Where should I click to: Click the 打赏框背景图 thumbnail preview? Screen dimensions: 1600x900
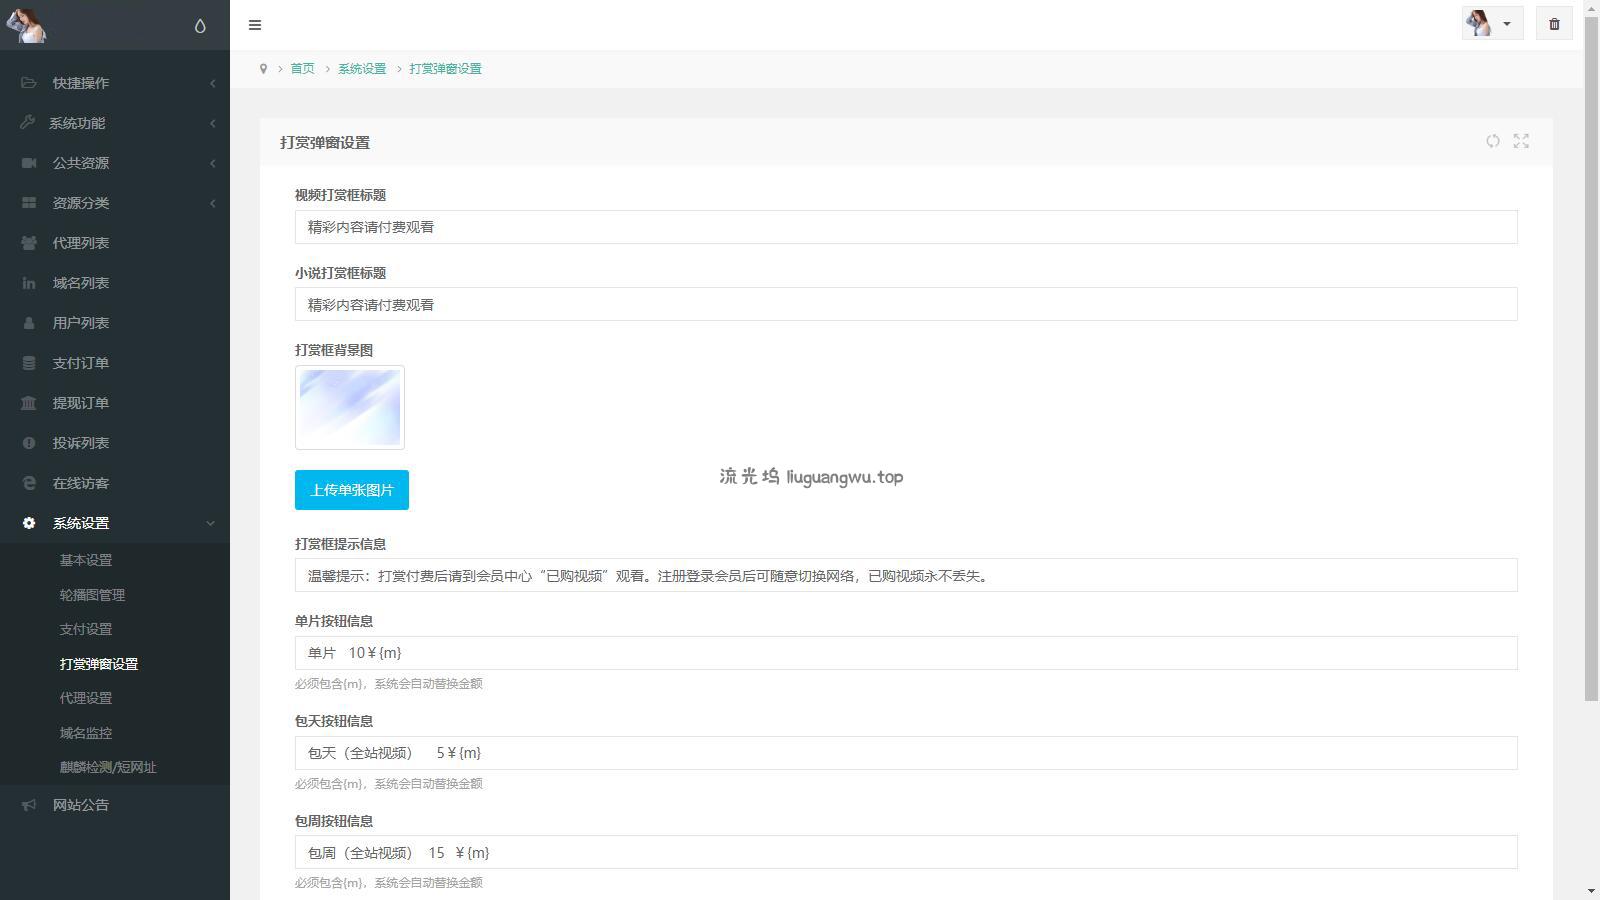pyautogui.click(x=350, y=407)
